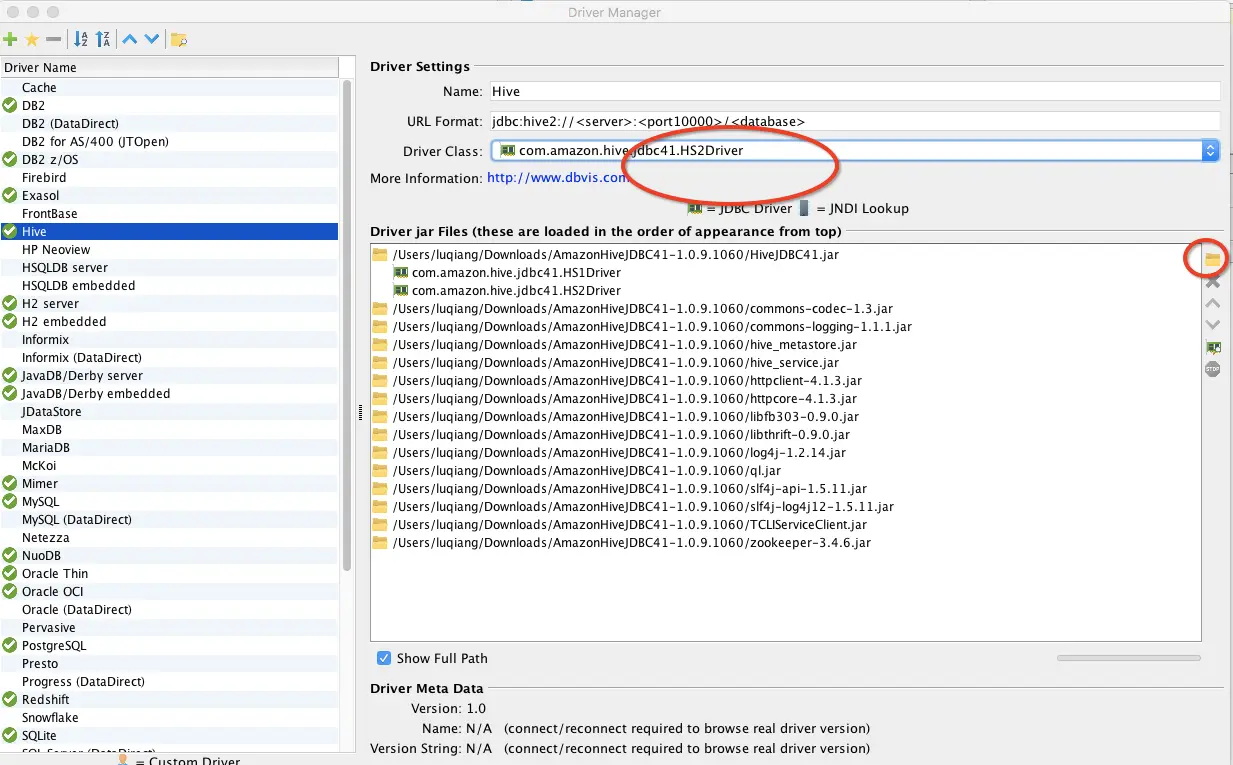Select the Hive driver in list
This screenshot has width=1233, height=765.
pyautogui.click(x=170, y=231)
